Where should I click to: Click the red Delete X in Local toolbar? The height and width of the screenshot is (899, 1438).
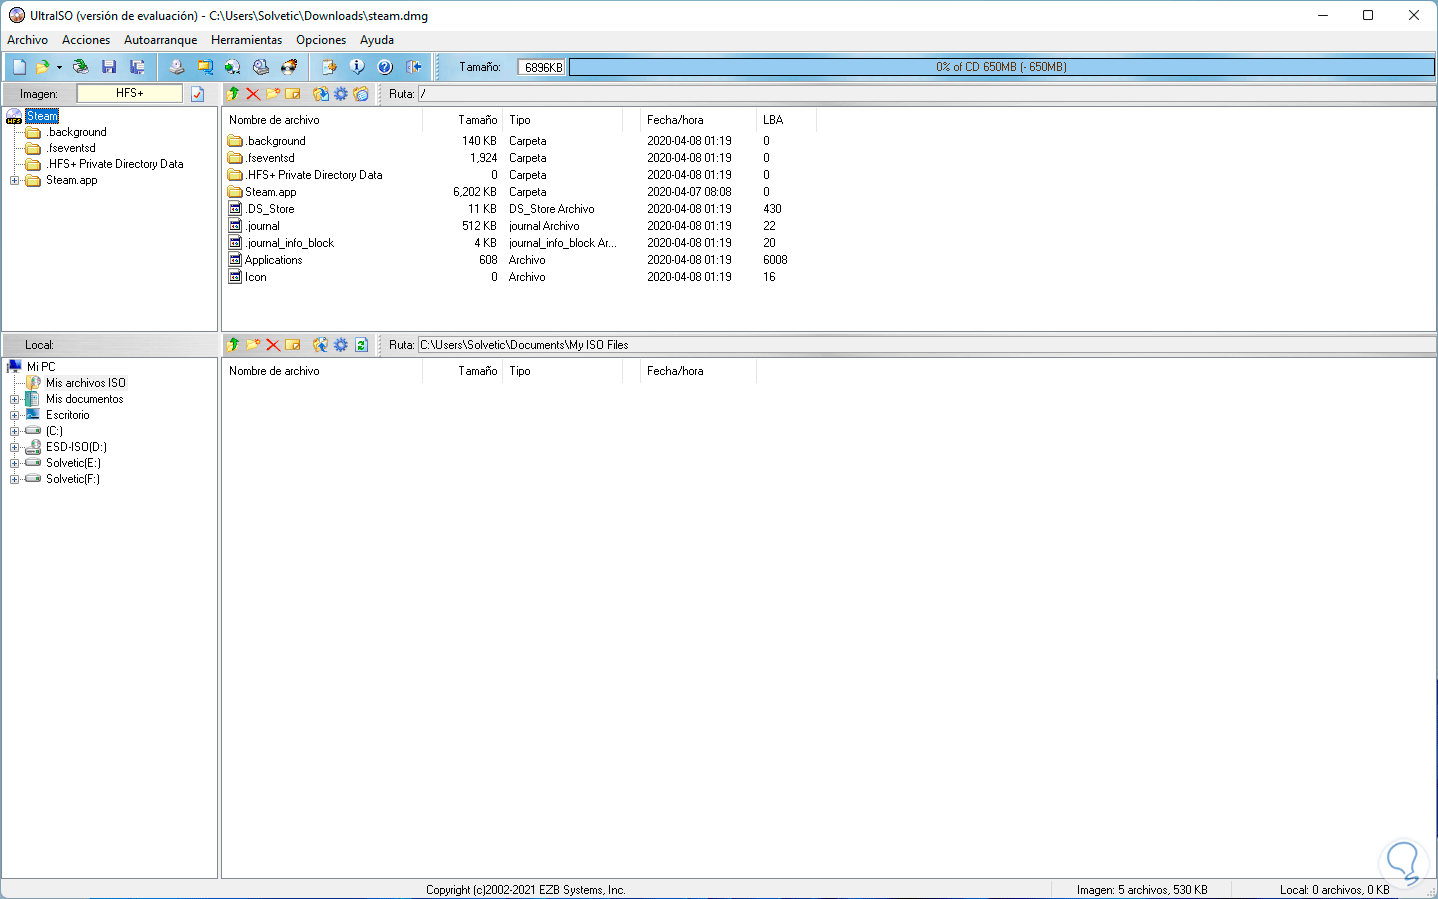pos(273,345)
